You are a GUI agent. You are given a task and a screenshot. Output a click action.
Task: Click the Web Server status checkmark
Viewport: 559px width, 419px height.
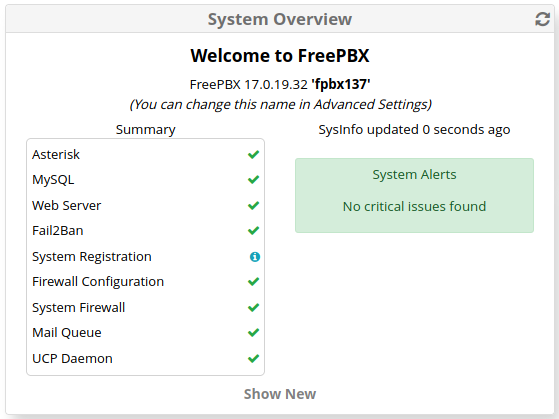pos(253,206)
